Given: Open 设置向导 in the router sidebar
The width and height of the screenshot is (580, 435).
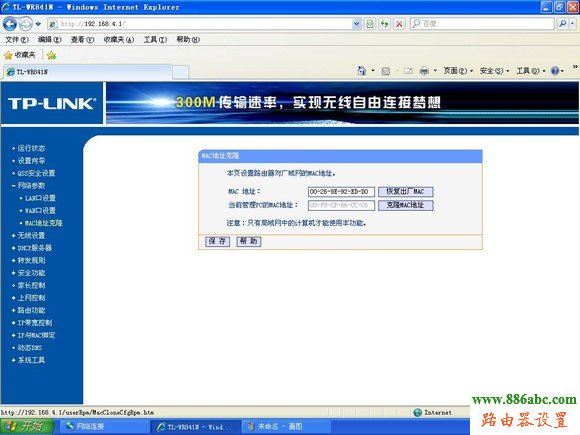Looking at the screenshot, I should pyautogui.click(x=31, y=161).
